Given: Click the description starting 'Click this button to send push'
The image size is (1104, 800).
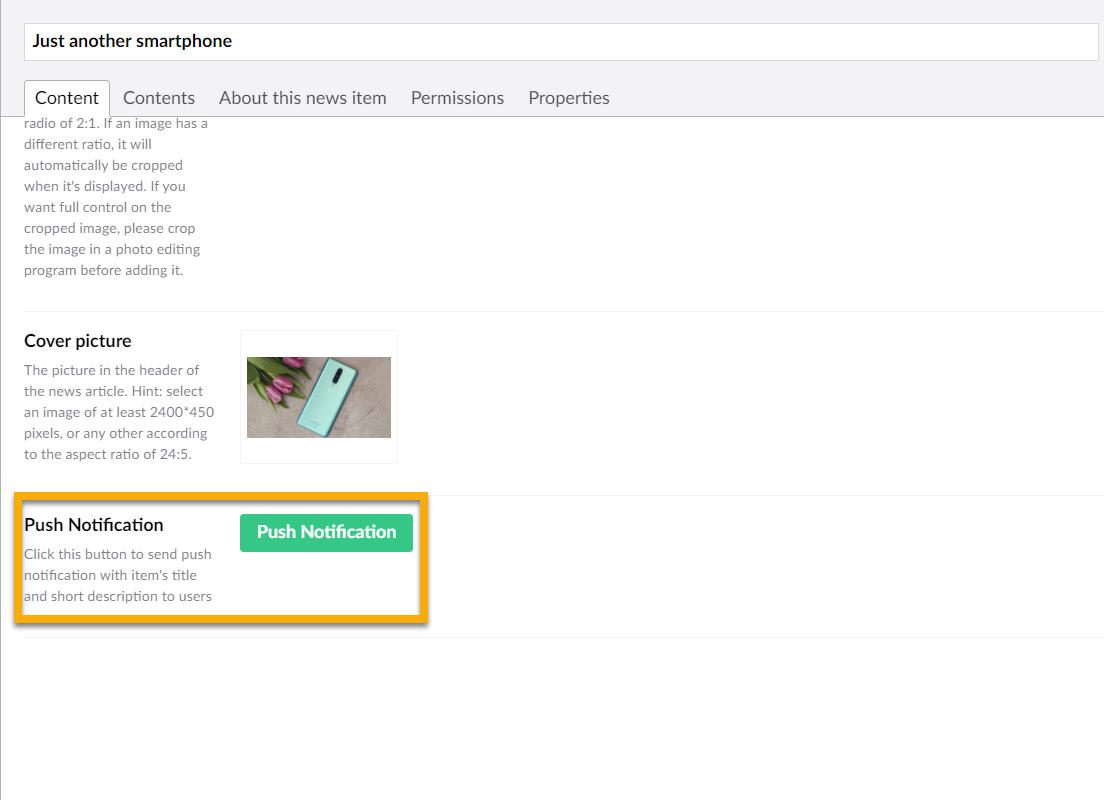Looking at the screenshot, I should click(x=118, y=575).
